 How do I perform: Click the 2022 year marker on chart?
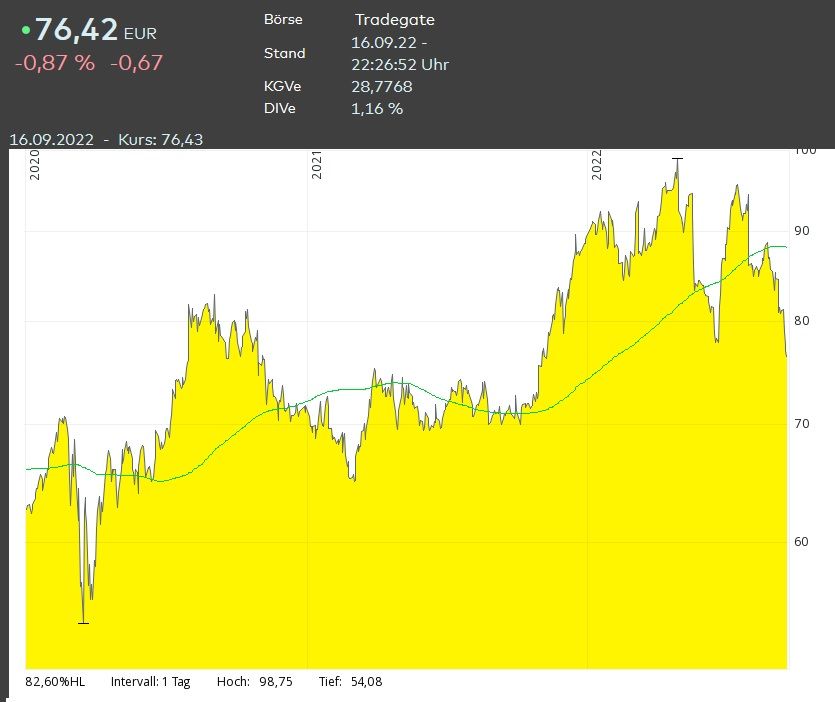click(x=596, y=165)
